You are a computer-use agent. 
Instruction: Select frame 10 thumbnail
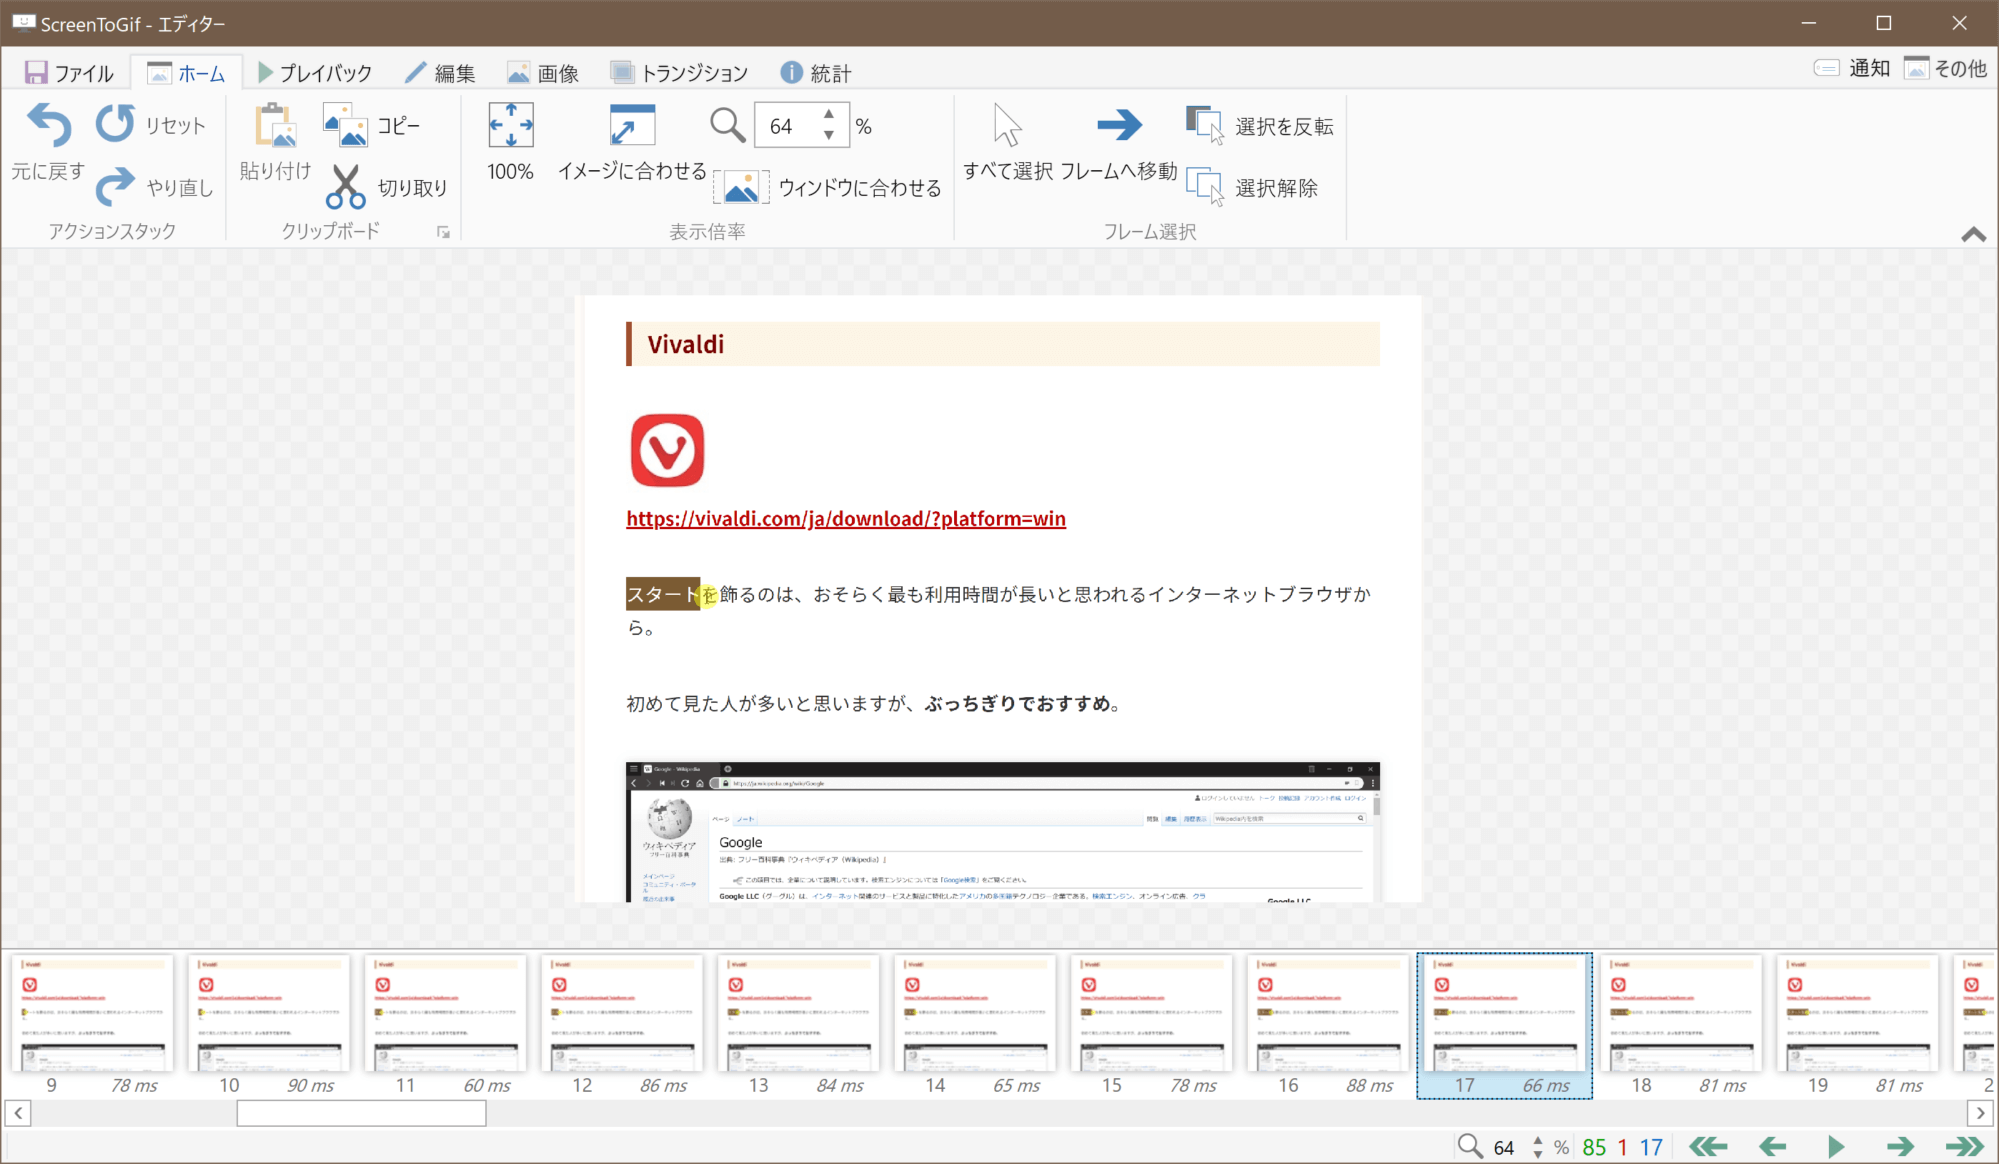tap(269, 1025)
